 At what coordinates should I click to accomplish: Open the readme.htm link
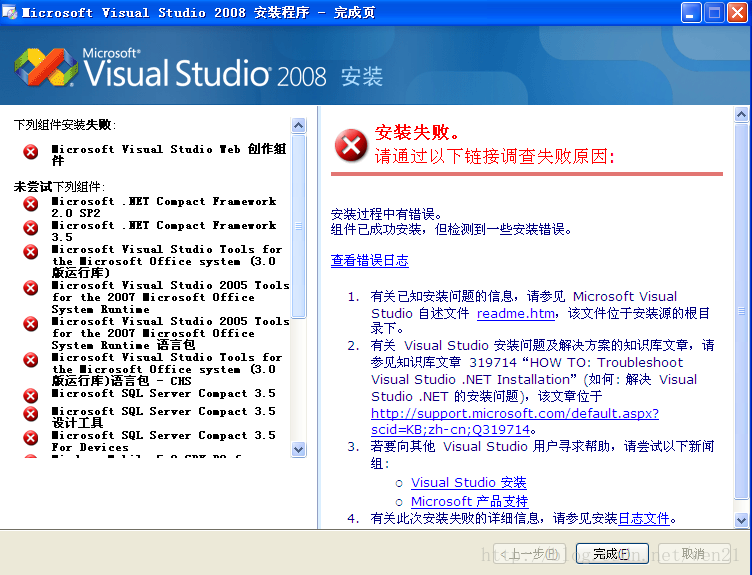516,314
